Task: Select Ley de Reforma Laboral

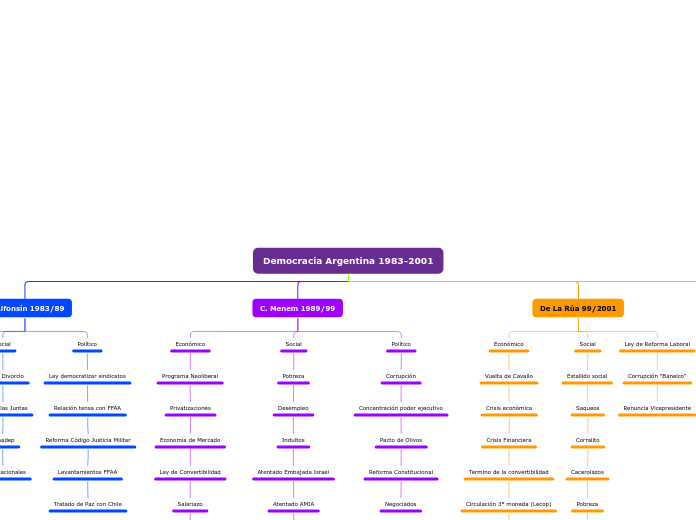Action: pos(657,344)
